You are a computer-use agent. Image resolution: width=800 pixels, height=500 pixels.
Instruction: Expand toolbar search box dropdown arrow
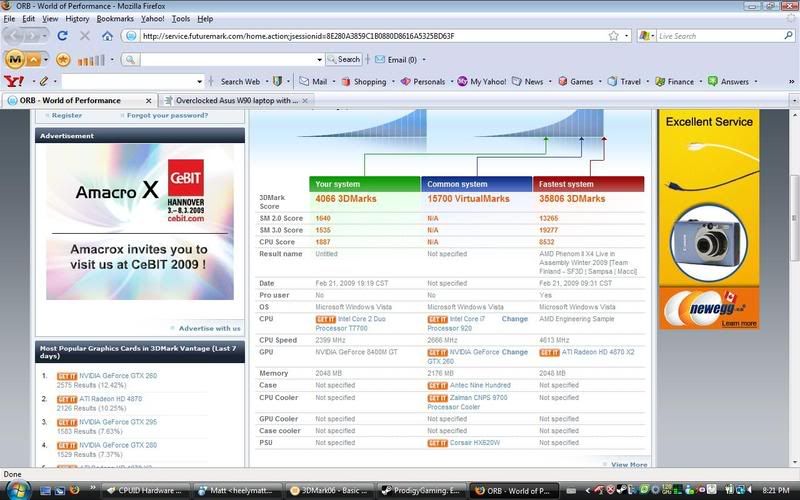(319, 60)
